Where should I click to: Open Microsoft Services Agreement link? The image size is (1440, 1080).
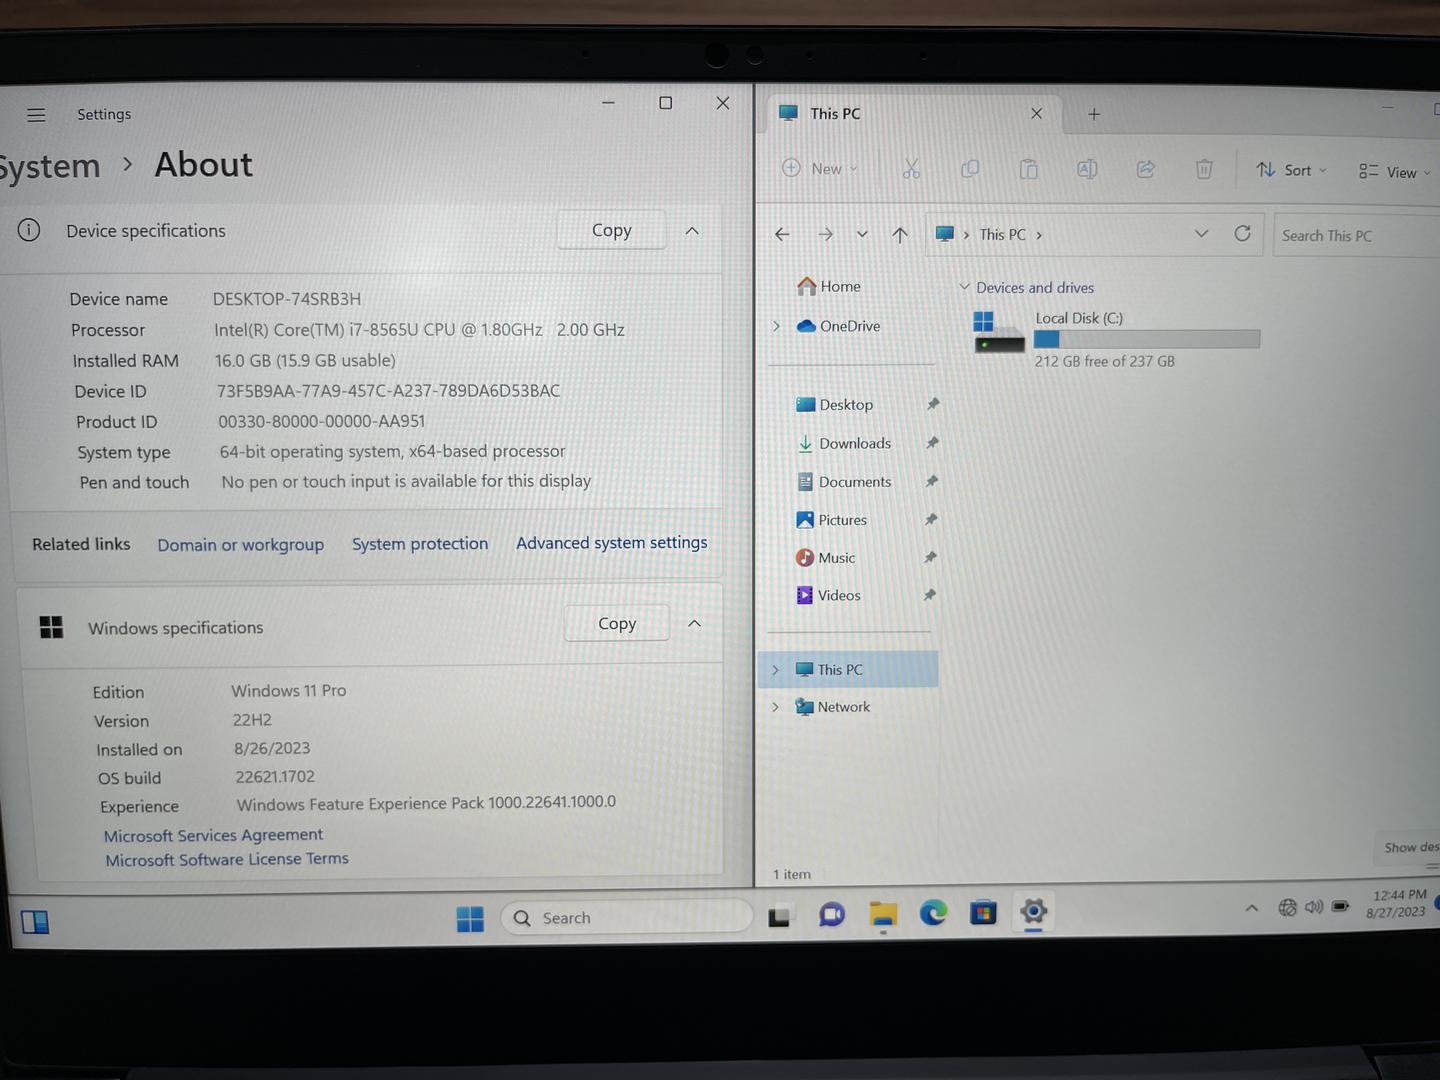coord(214,835)
